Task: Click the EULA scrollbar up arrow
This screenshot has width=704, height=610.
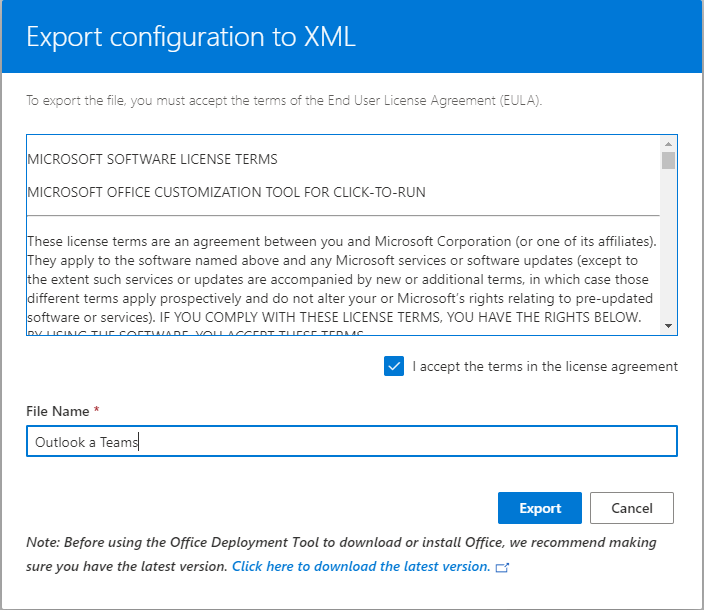Action: point(668,144)
